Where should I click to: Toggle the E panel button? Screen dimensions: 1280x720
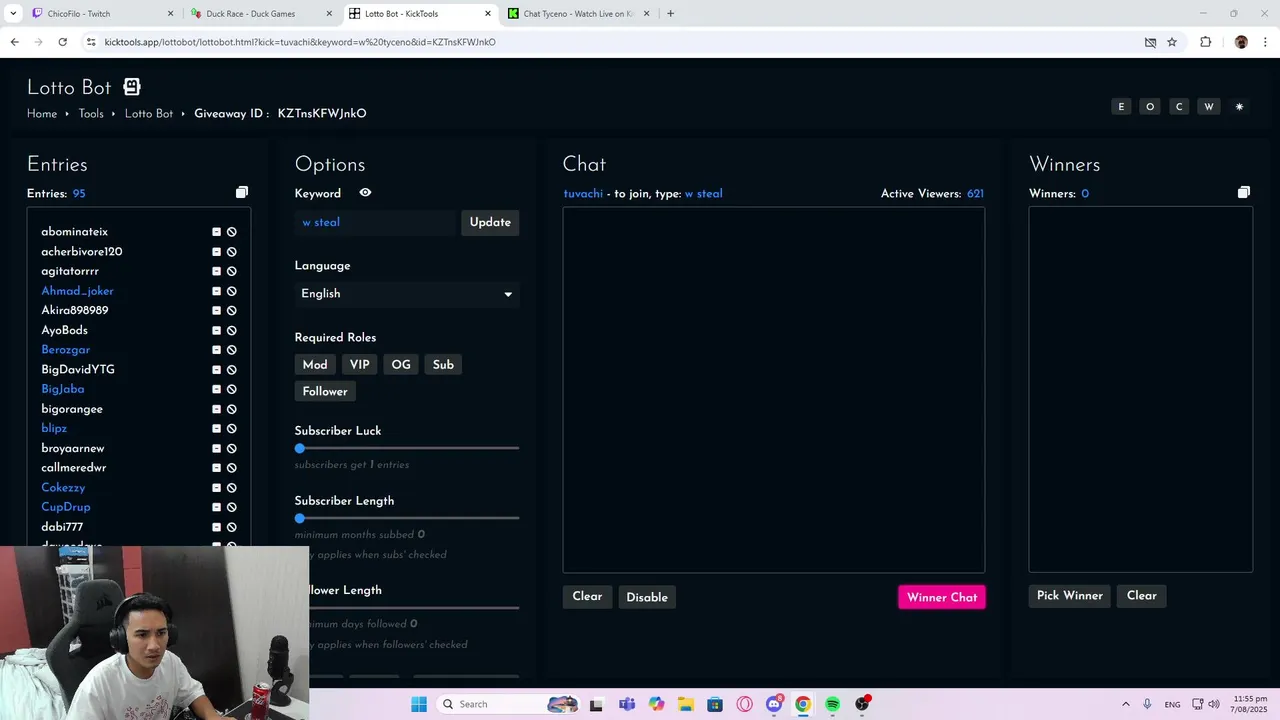pyautogui.click(x=1121, y=107)
